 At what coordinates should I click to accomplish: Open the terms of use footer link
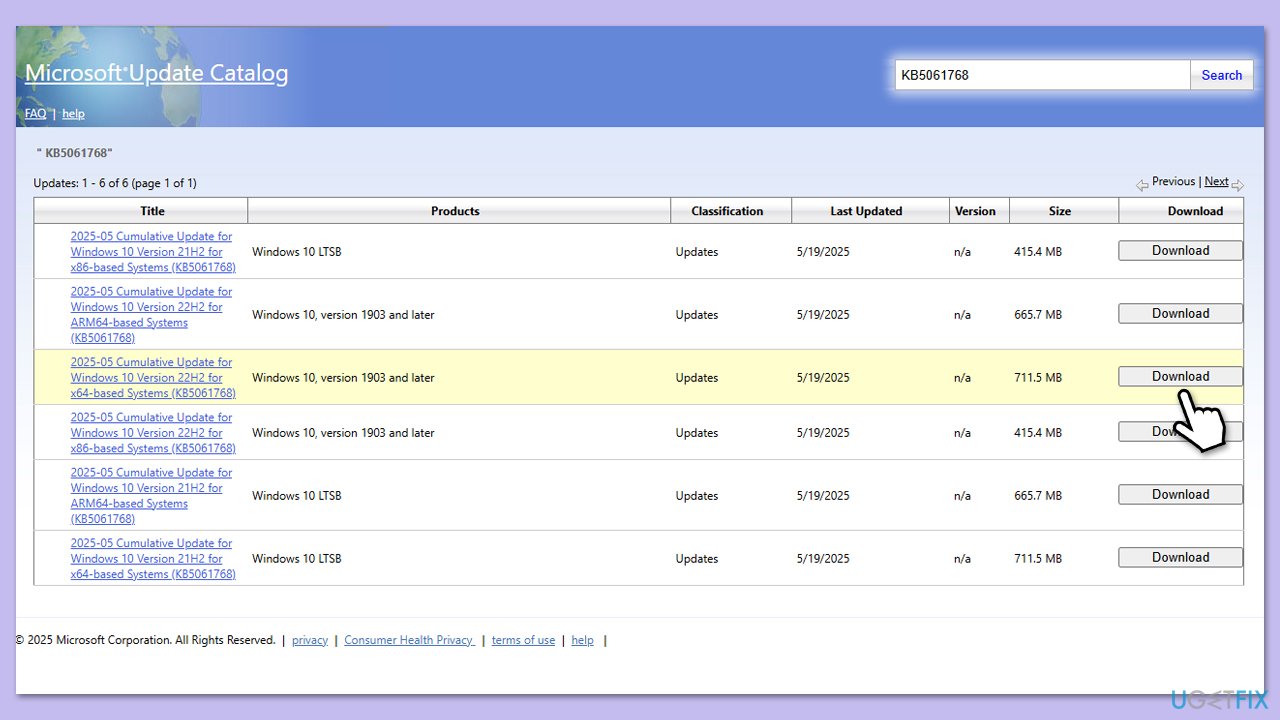(523, 640)
